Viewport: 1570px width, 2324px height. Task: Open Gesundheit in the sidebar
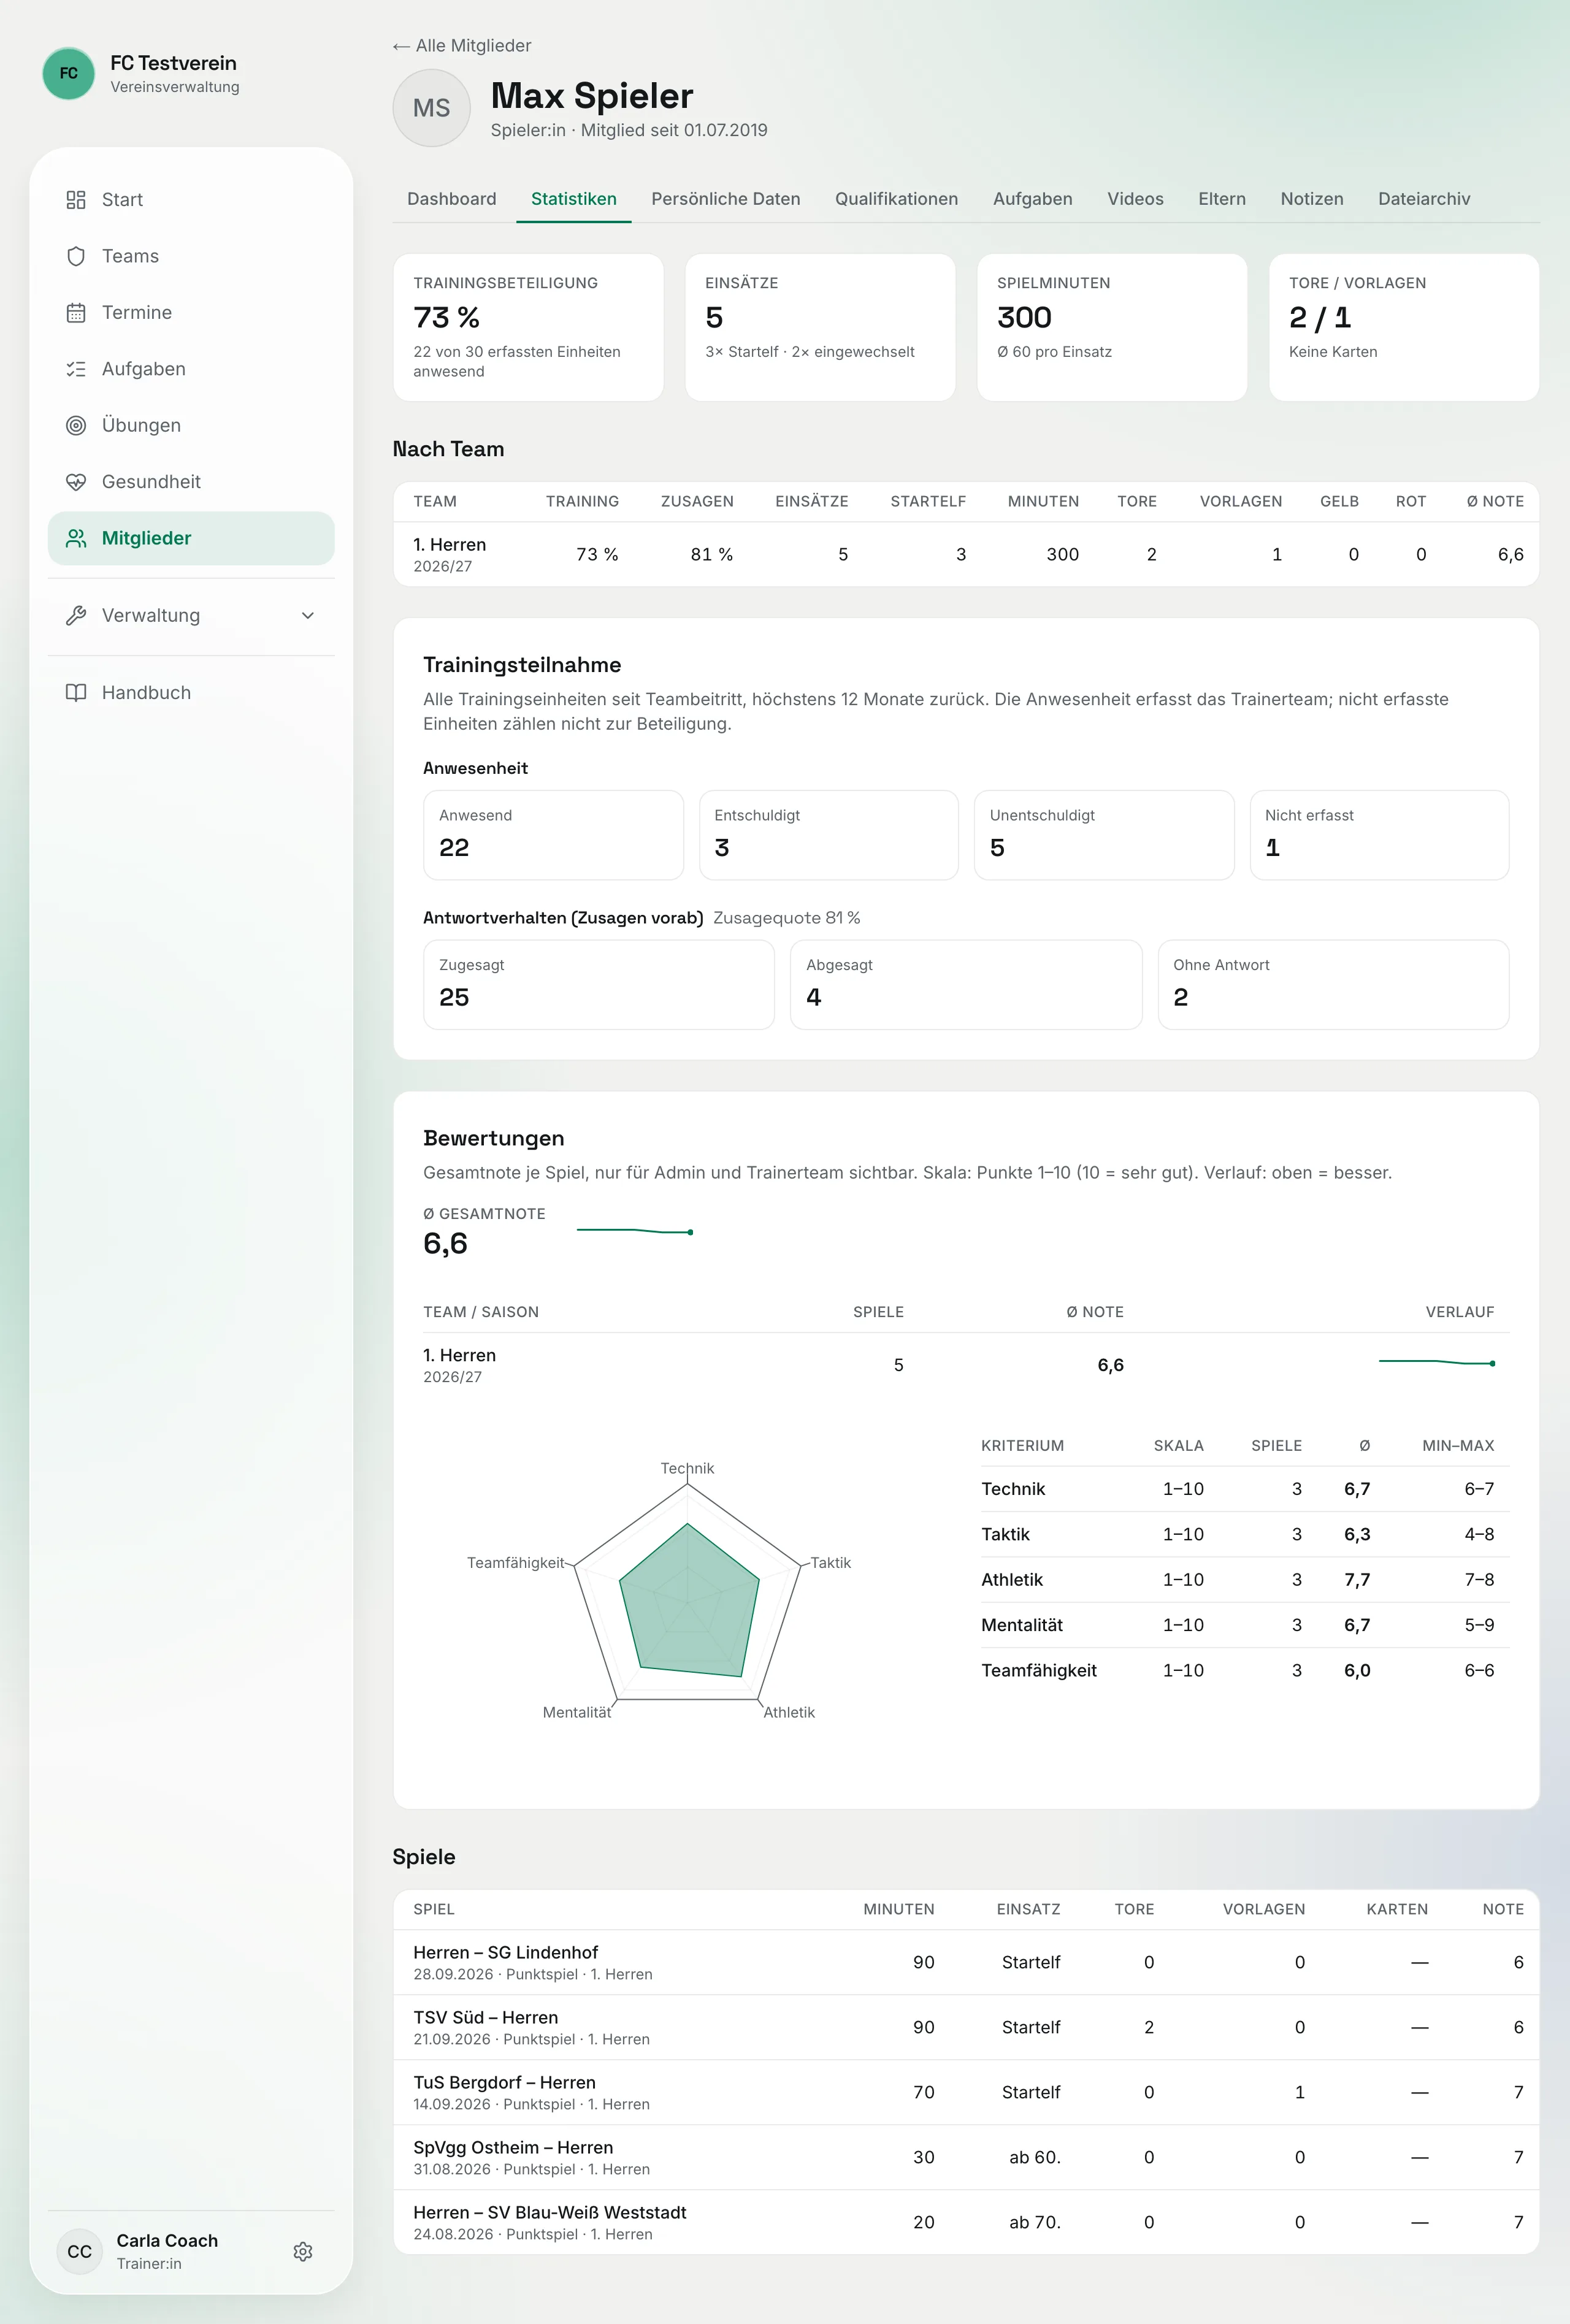click(191, 482)
